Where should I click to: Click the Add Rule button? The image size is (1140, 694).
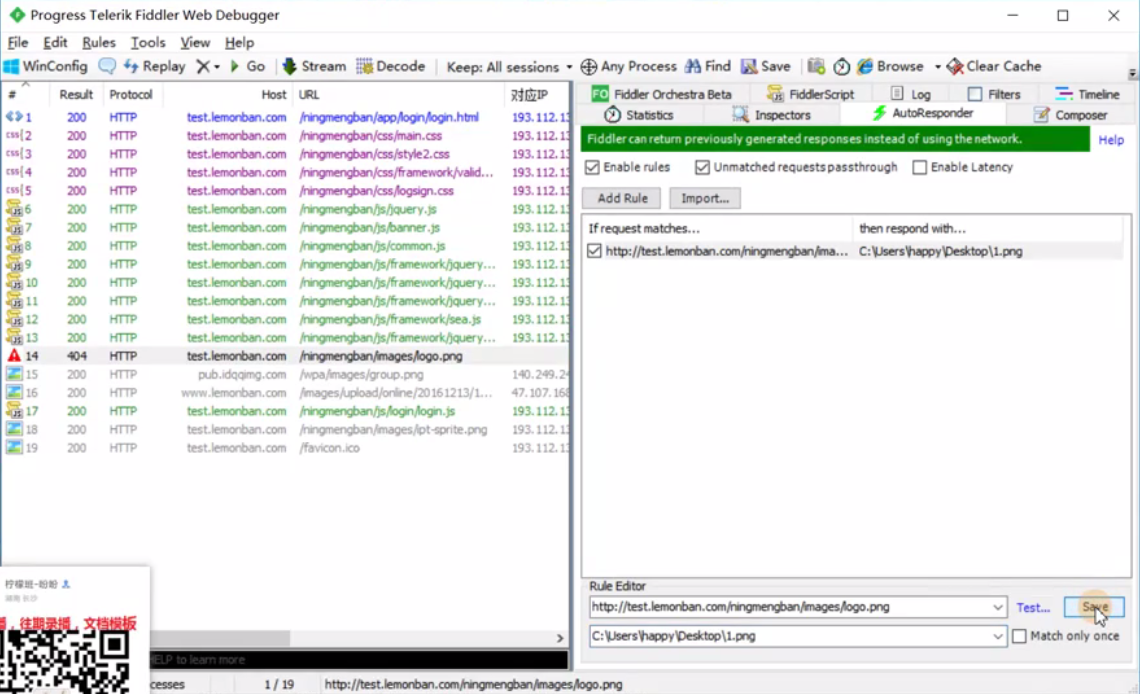(622, 198)
